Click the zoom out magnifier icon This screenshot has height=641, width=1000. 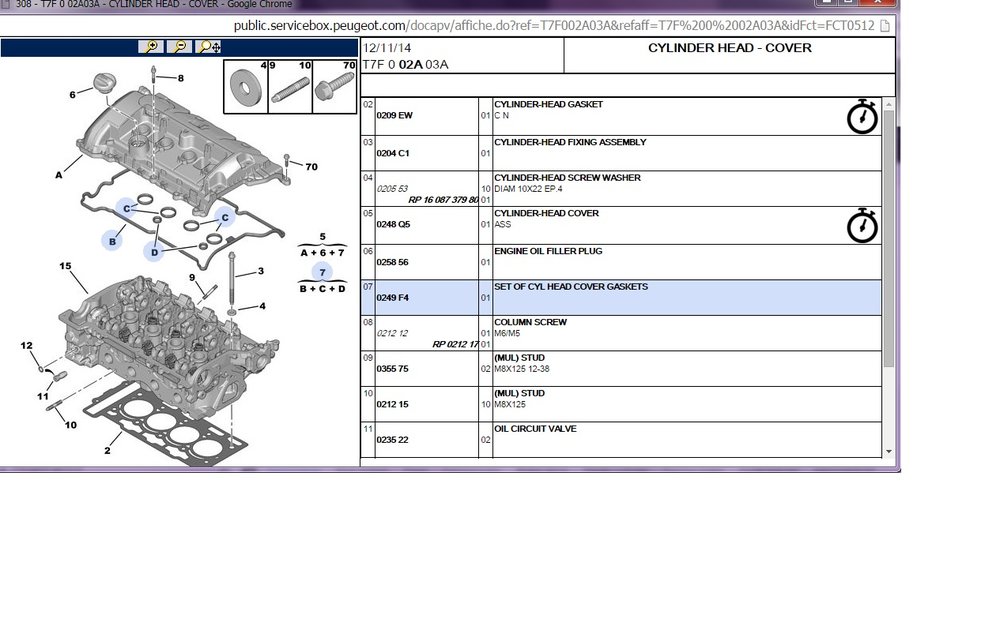(179, 47)
